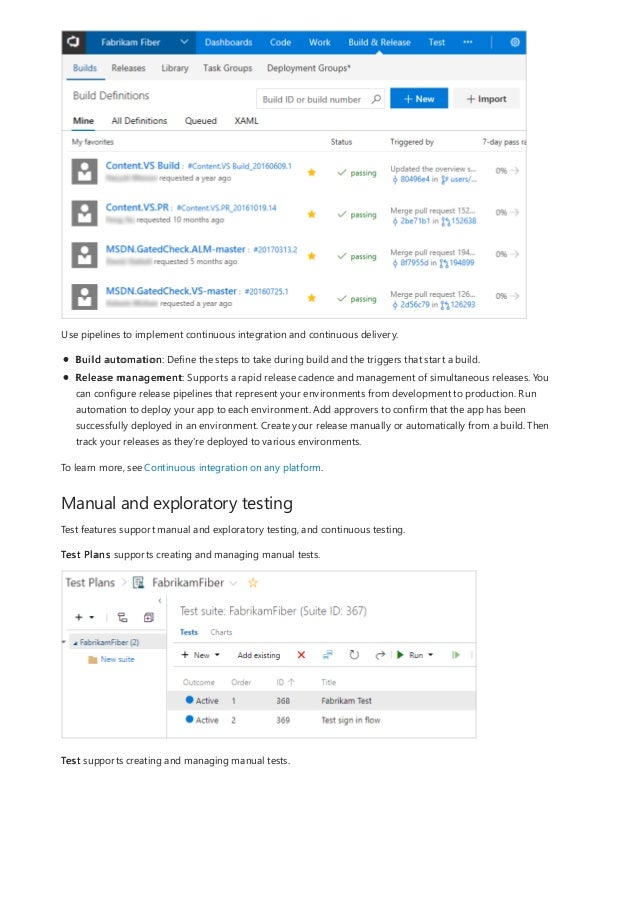The height and width of the screenshot is (903, 638).
Task: Switch to the Task Groups tab
Action: point(227,68)
